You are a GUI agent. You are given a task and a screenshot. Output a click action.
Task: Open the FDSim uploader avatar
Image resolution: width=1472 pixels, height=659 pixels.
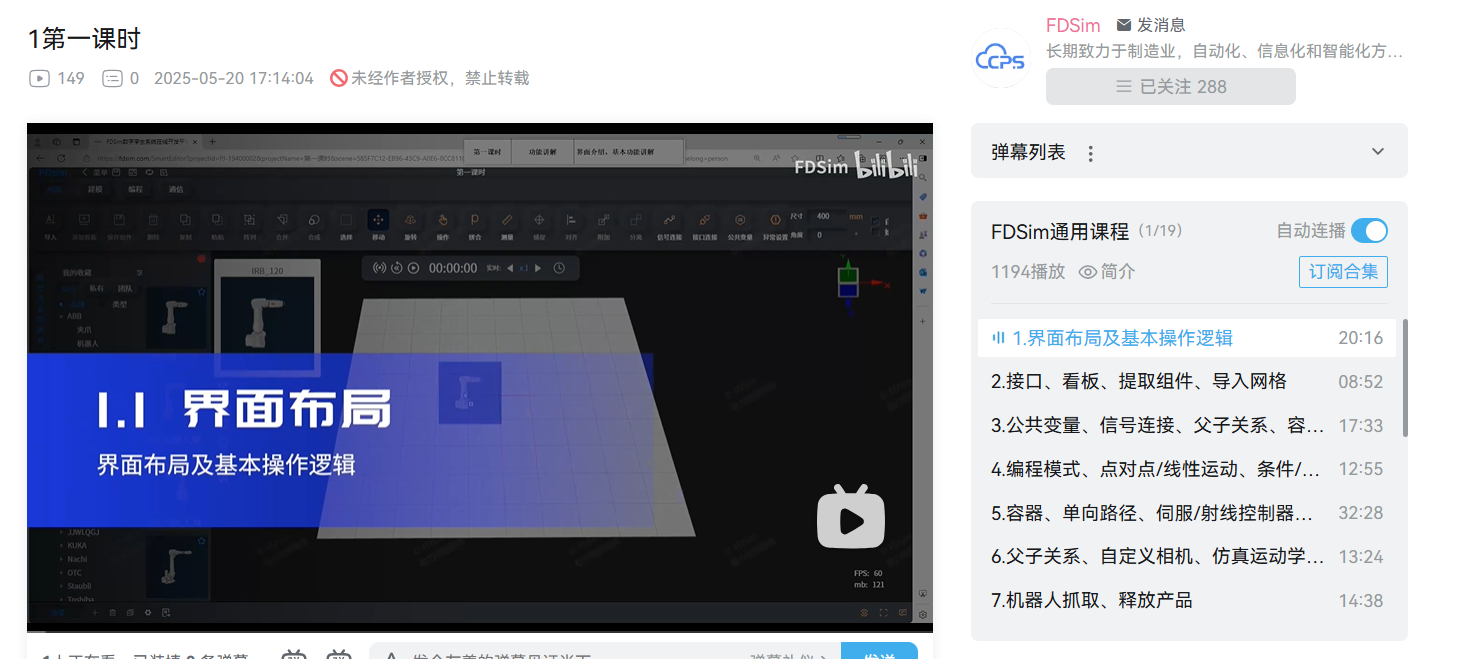coord(1001,58)
